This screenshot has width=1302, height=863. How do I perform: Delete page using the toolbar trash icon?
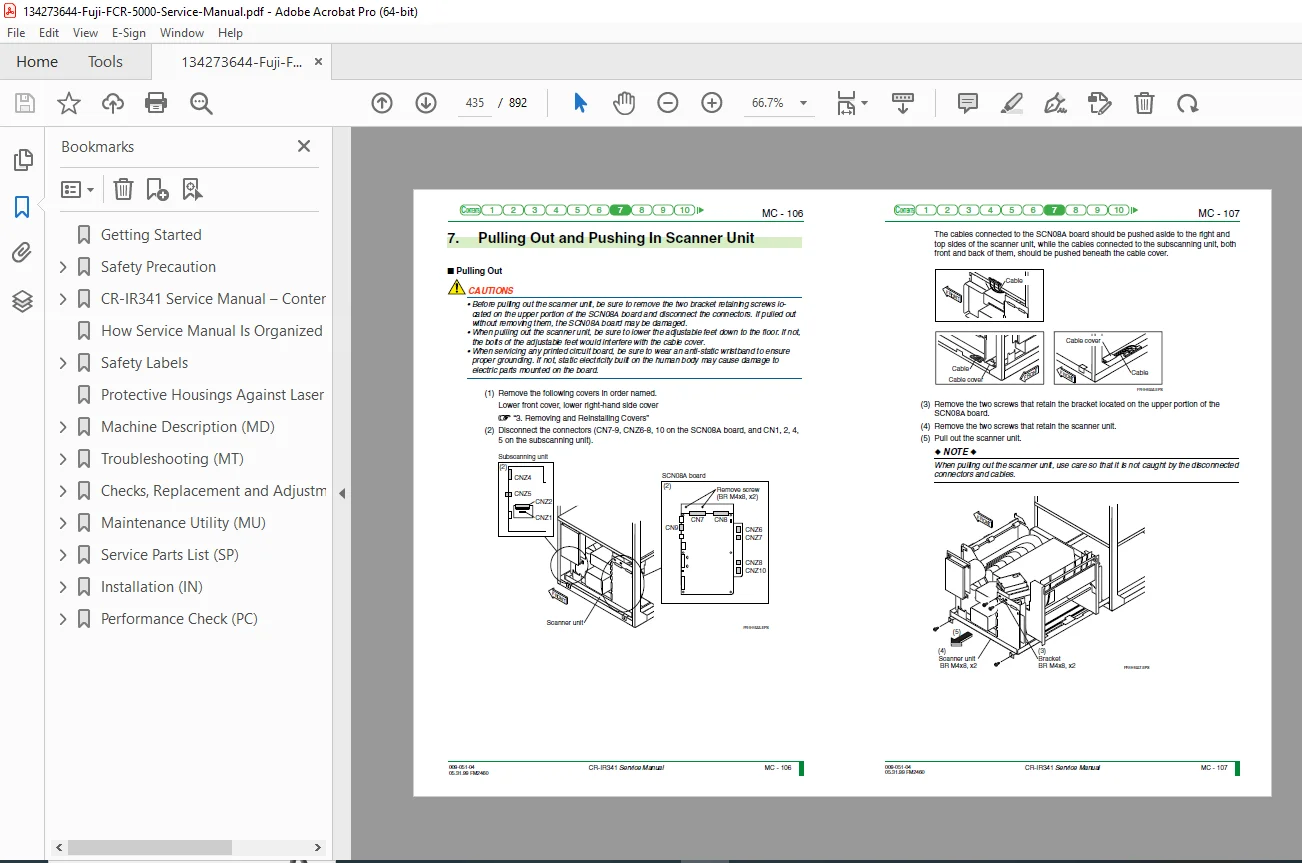pyautogui.click(x=1144, y=103)
